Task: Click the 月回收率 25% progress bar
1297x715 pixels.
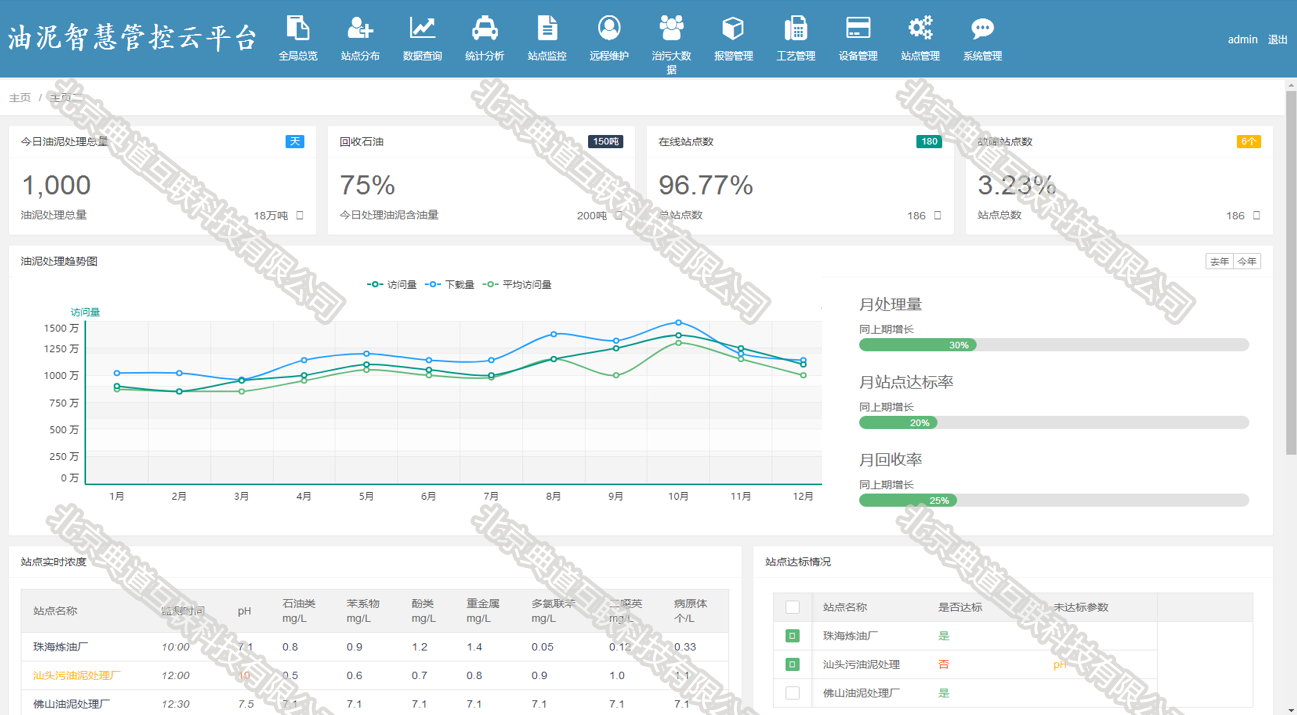Action: pyautogui.click(x=1054, y=500)
